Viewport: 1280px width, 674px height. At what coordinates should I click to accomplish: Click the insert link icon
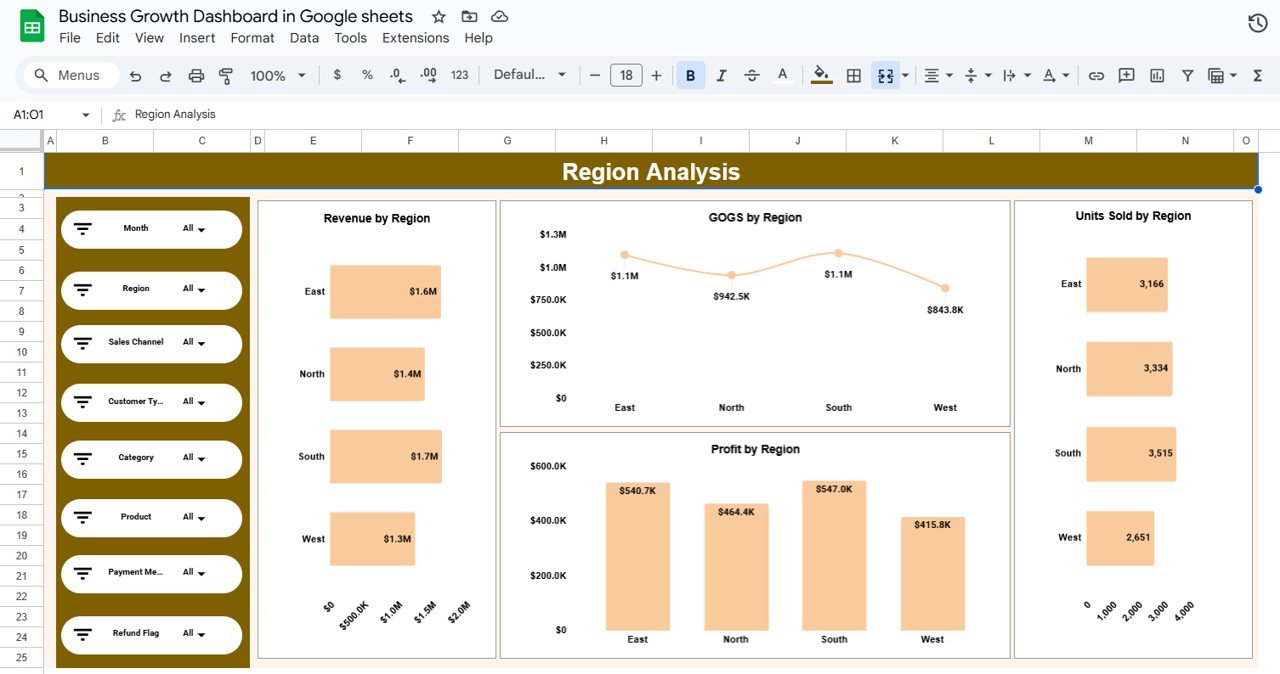click(x=1096, y=75)
